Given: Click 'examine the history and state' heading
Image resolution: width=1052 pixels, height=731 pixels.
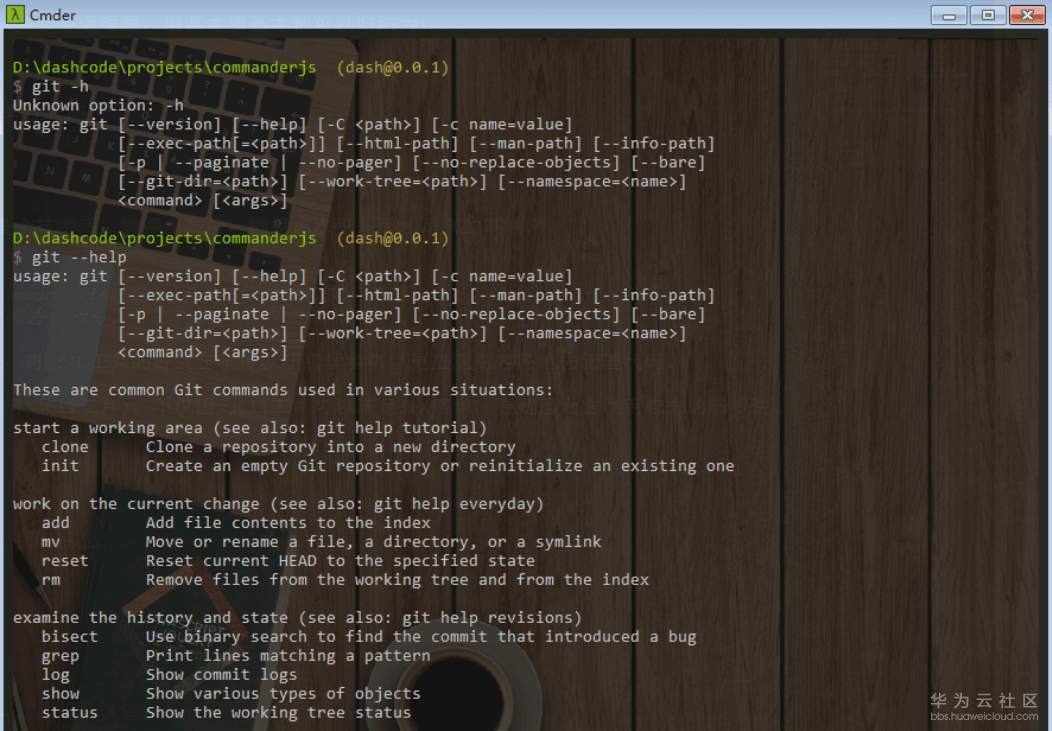Looking at the screenshot, I should (x=297, y=618).
